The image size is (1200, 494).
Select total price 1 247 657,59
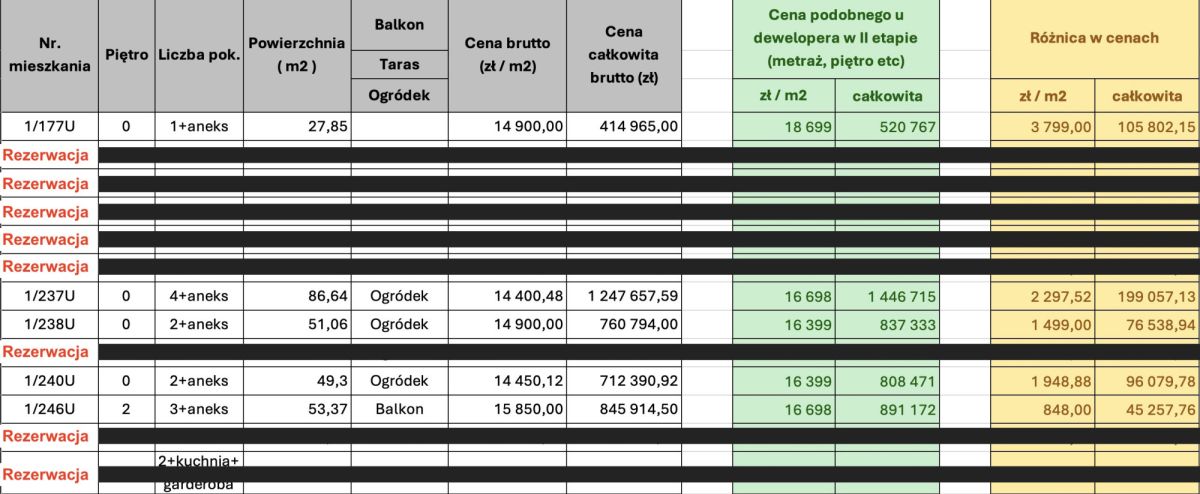[x=624, y=296]
